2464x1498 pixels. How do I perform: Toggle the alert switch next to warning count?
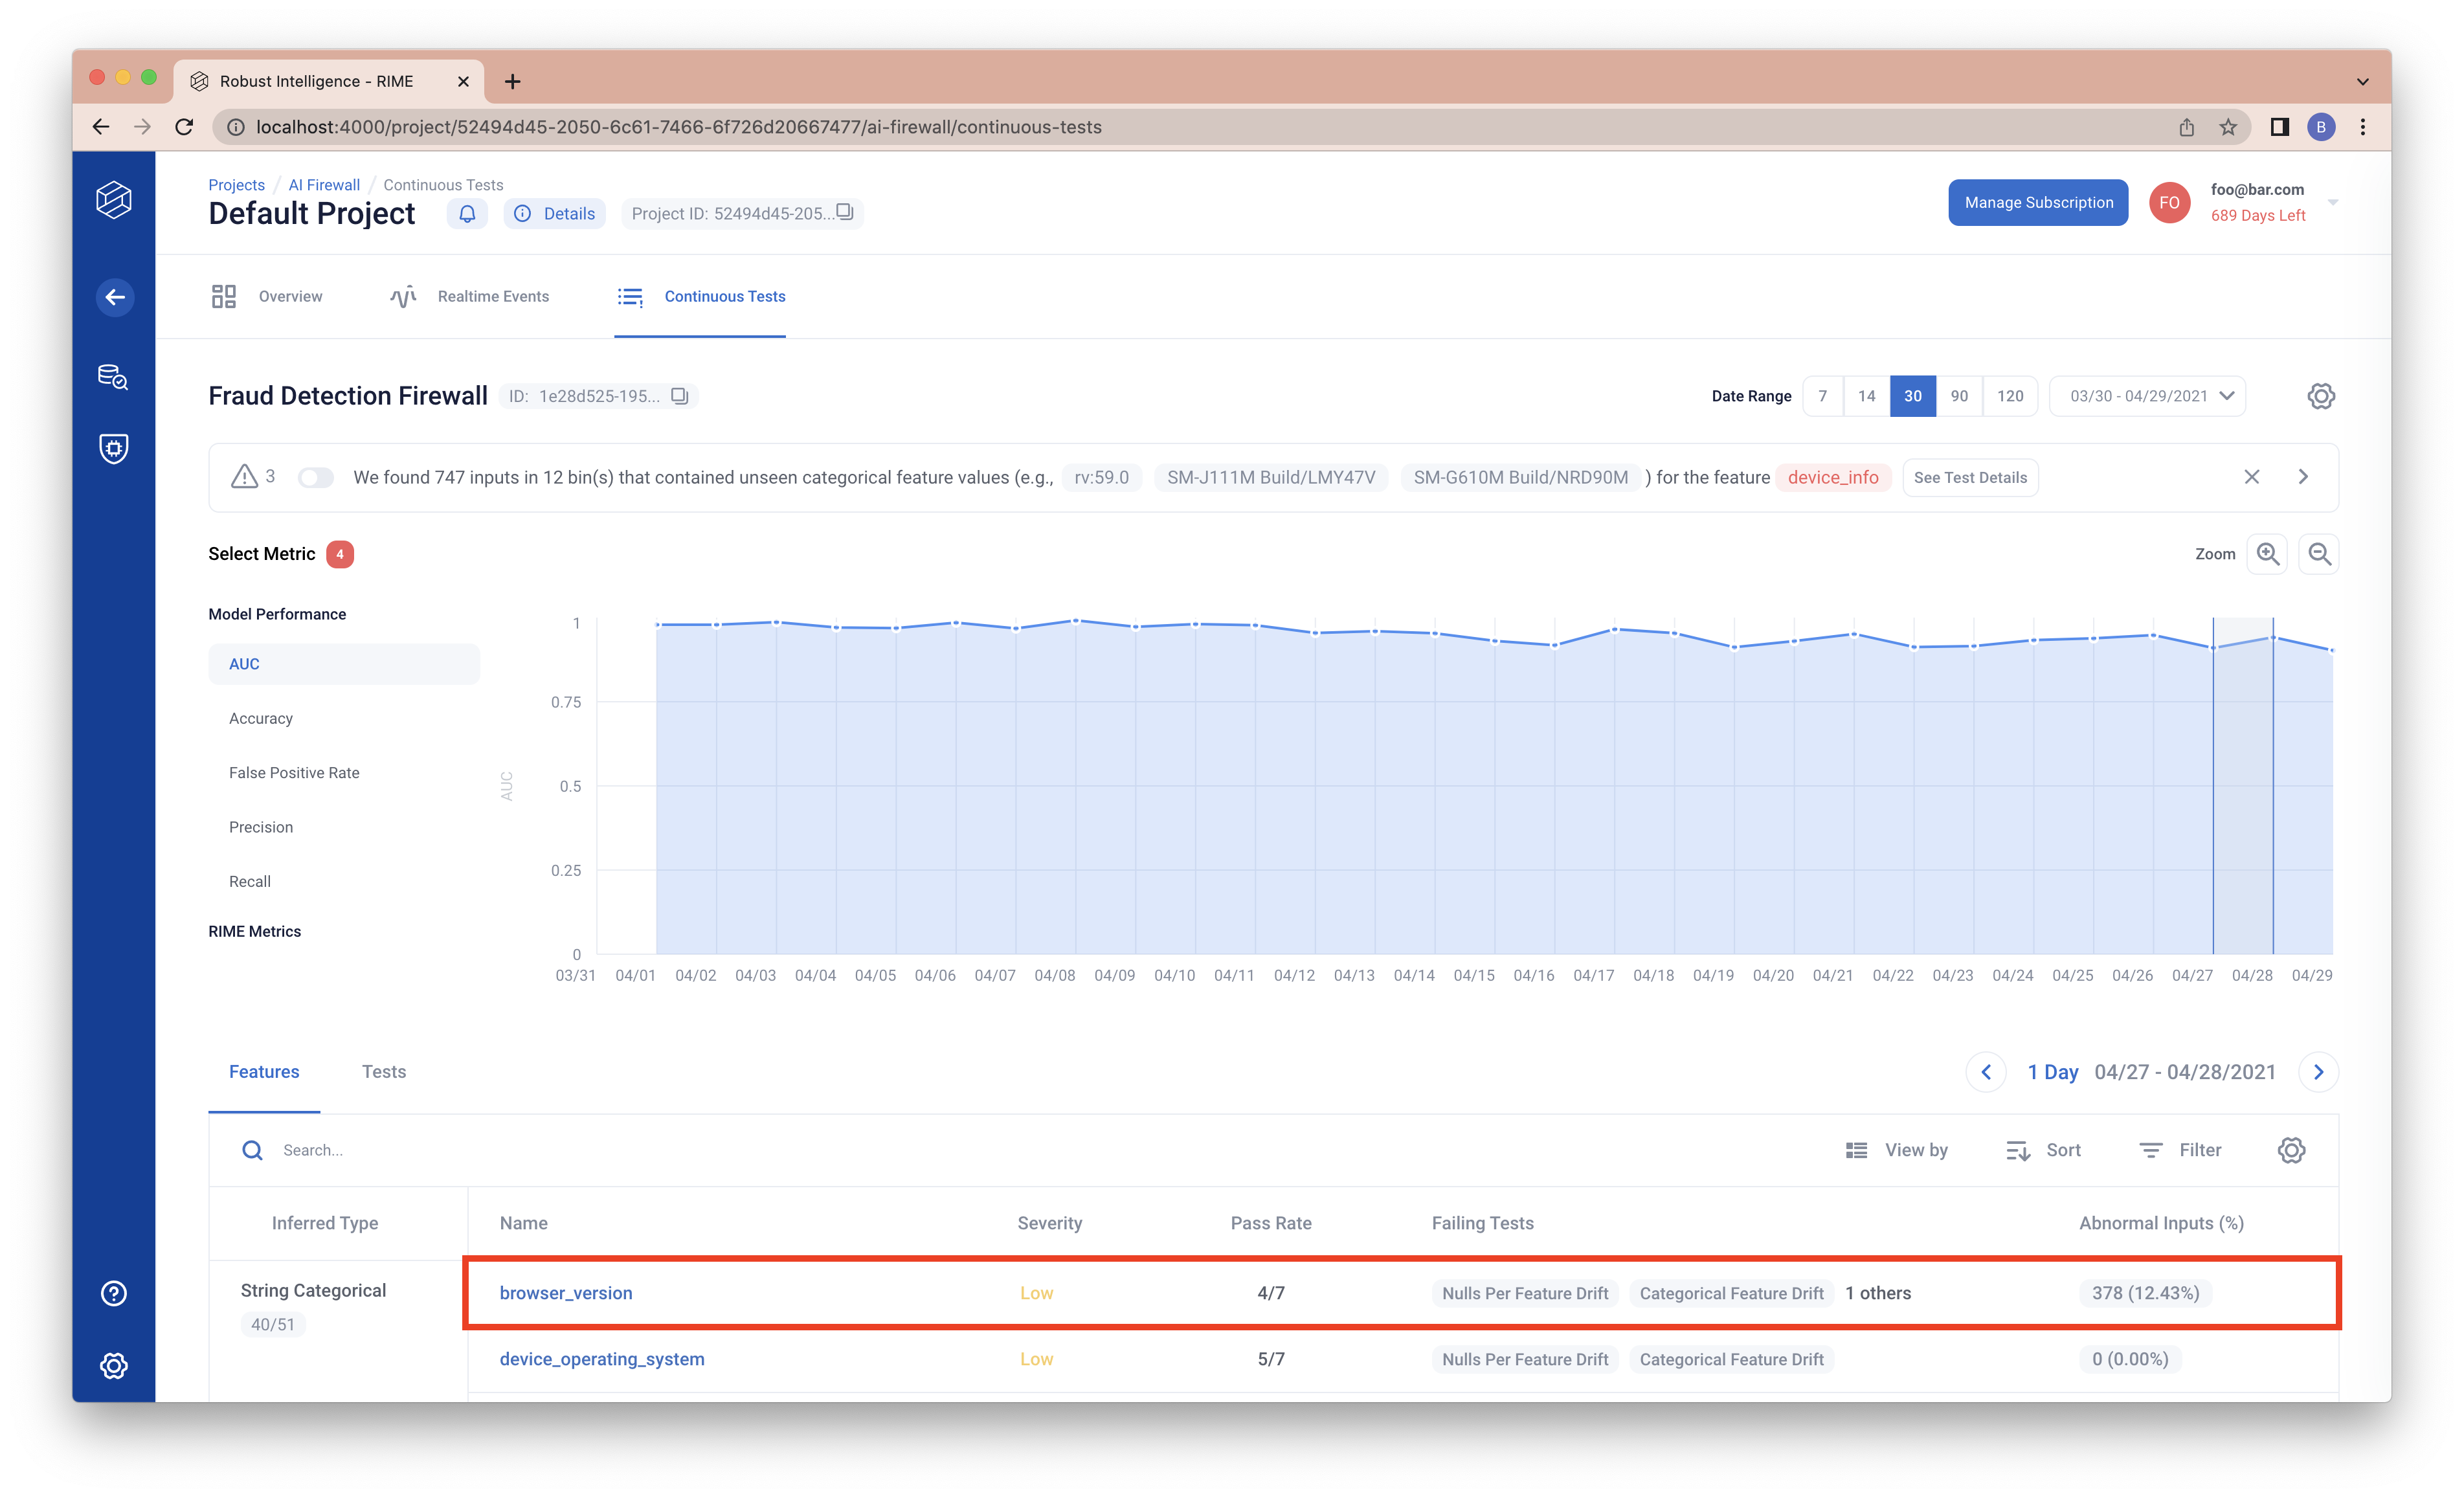pyautogui.click(x=315, y=478)
